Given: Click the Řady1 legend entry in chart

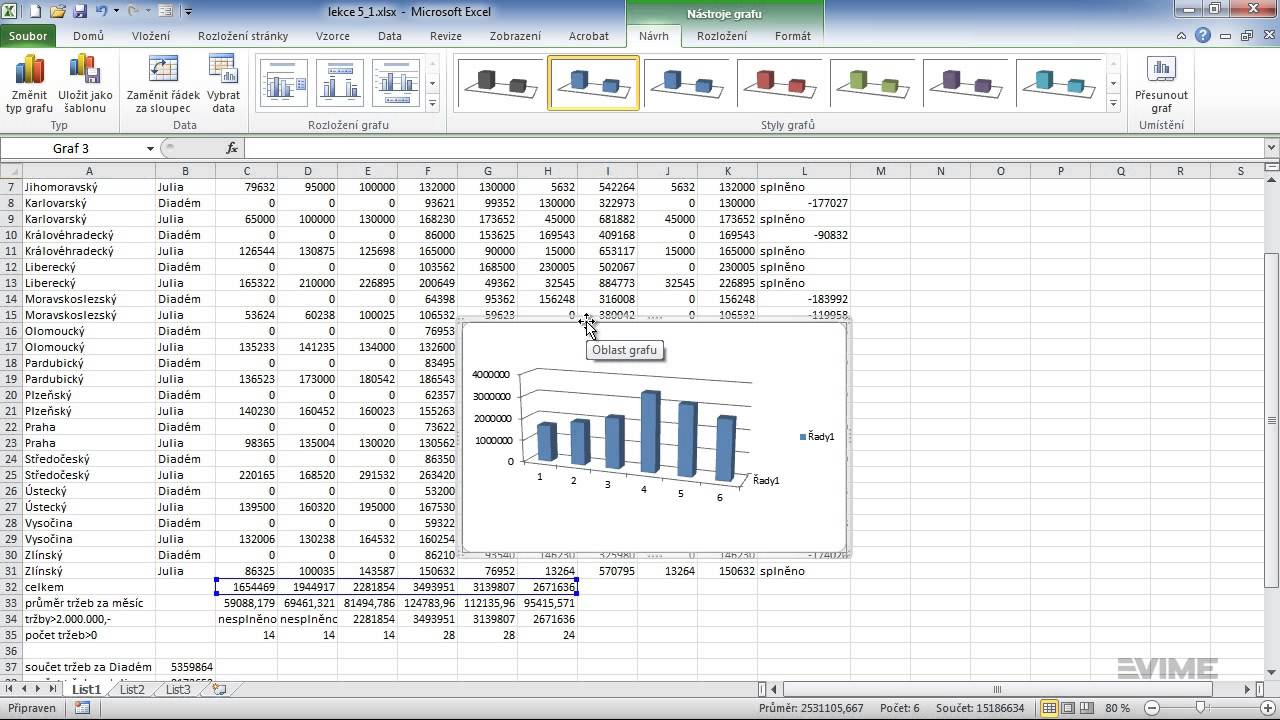Looking at the screenshot, I should 817,436.
